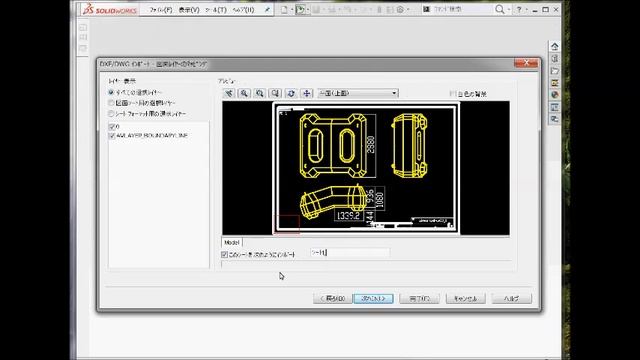Viewport: 640px width, 360px height.
Task: Click the command search text box
Action: pyautogui.click(x=461, y=9)
